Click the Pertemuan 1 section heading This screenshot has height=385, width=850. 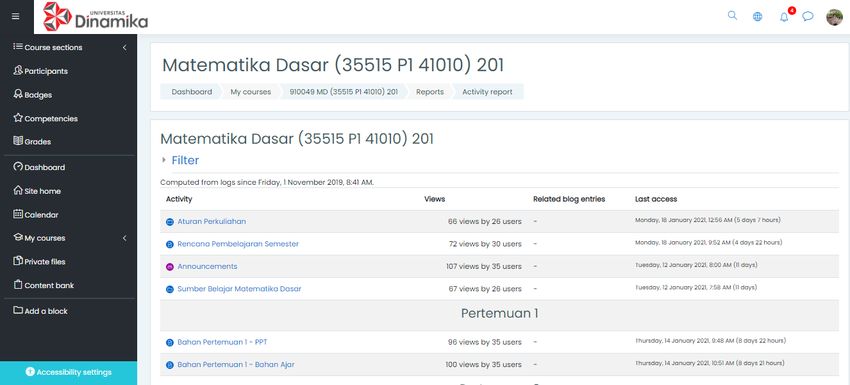coord(499,313)
